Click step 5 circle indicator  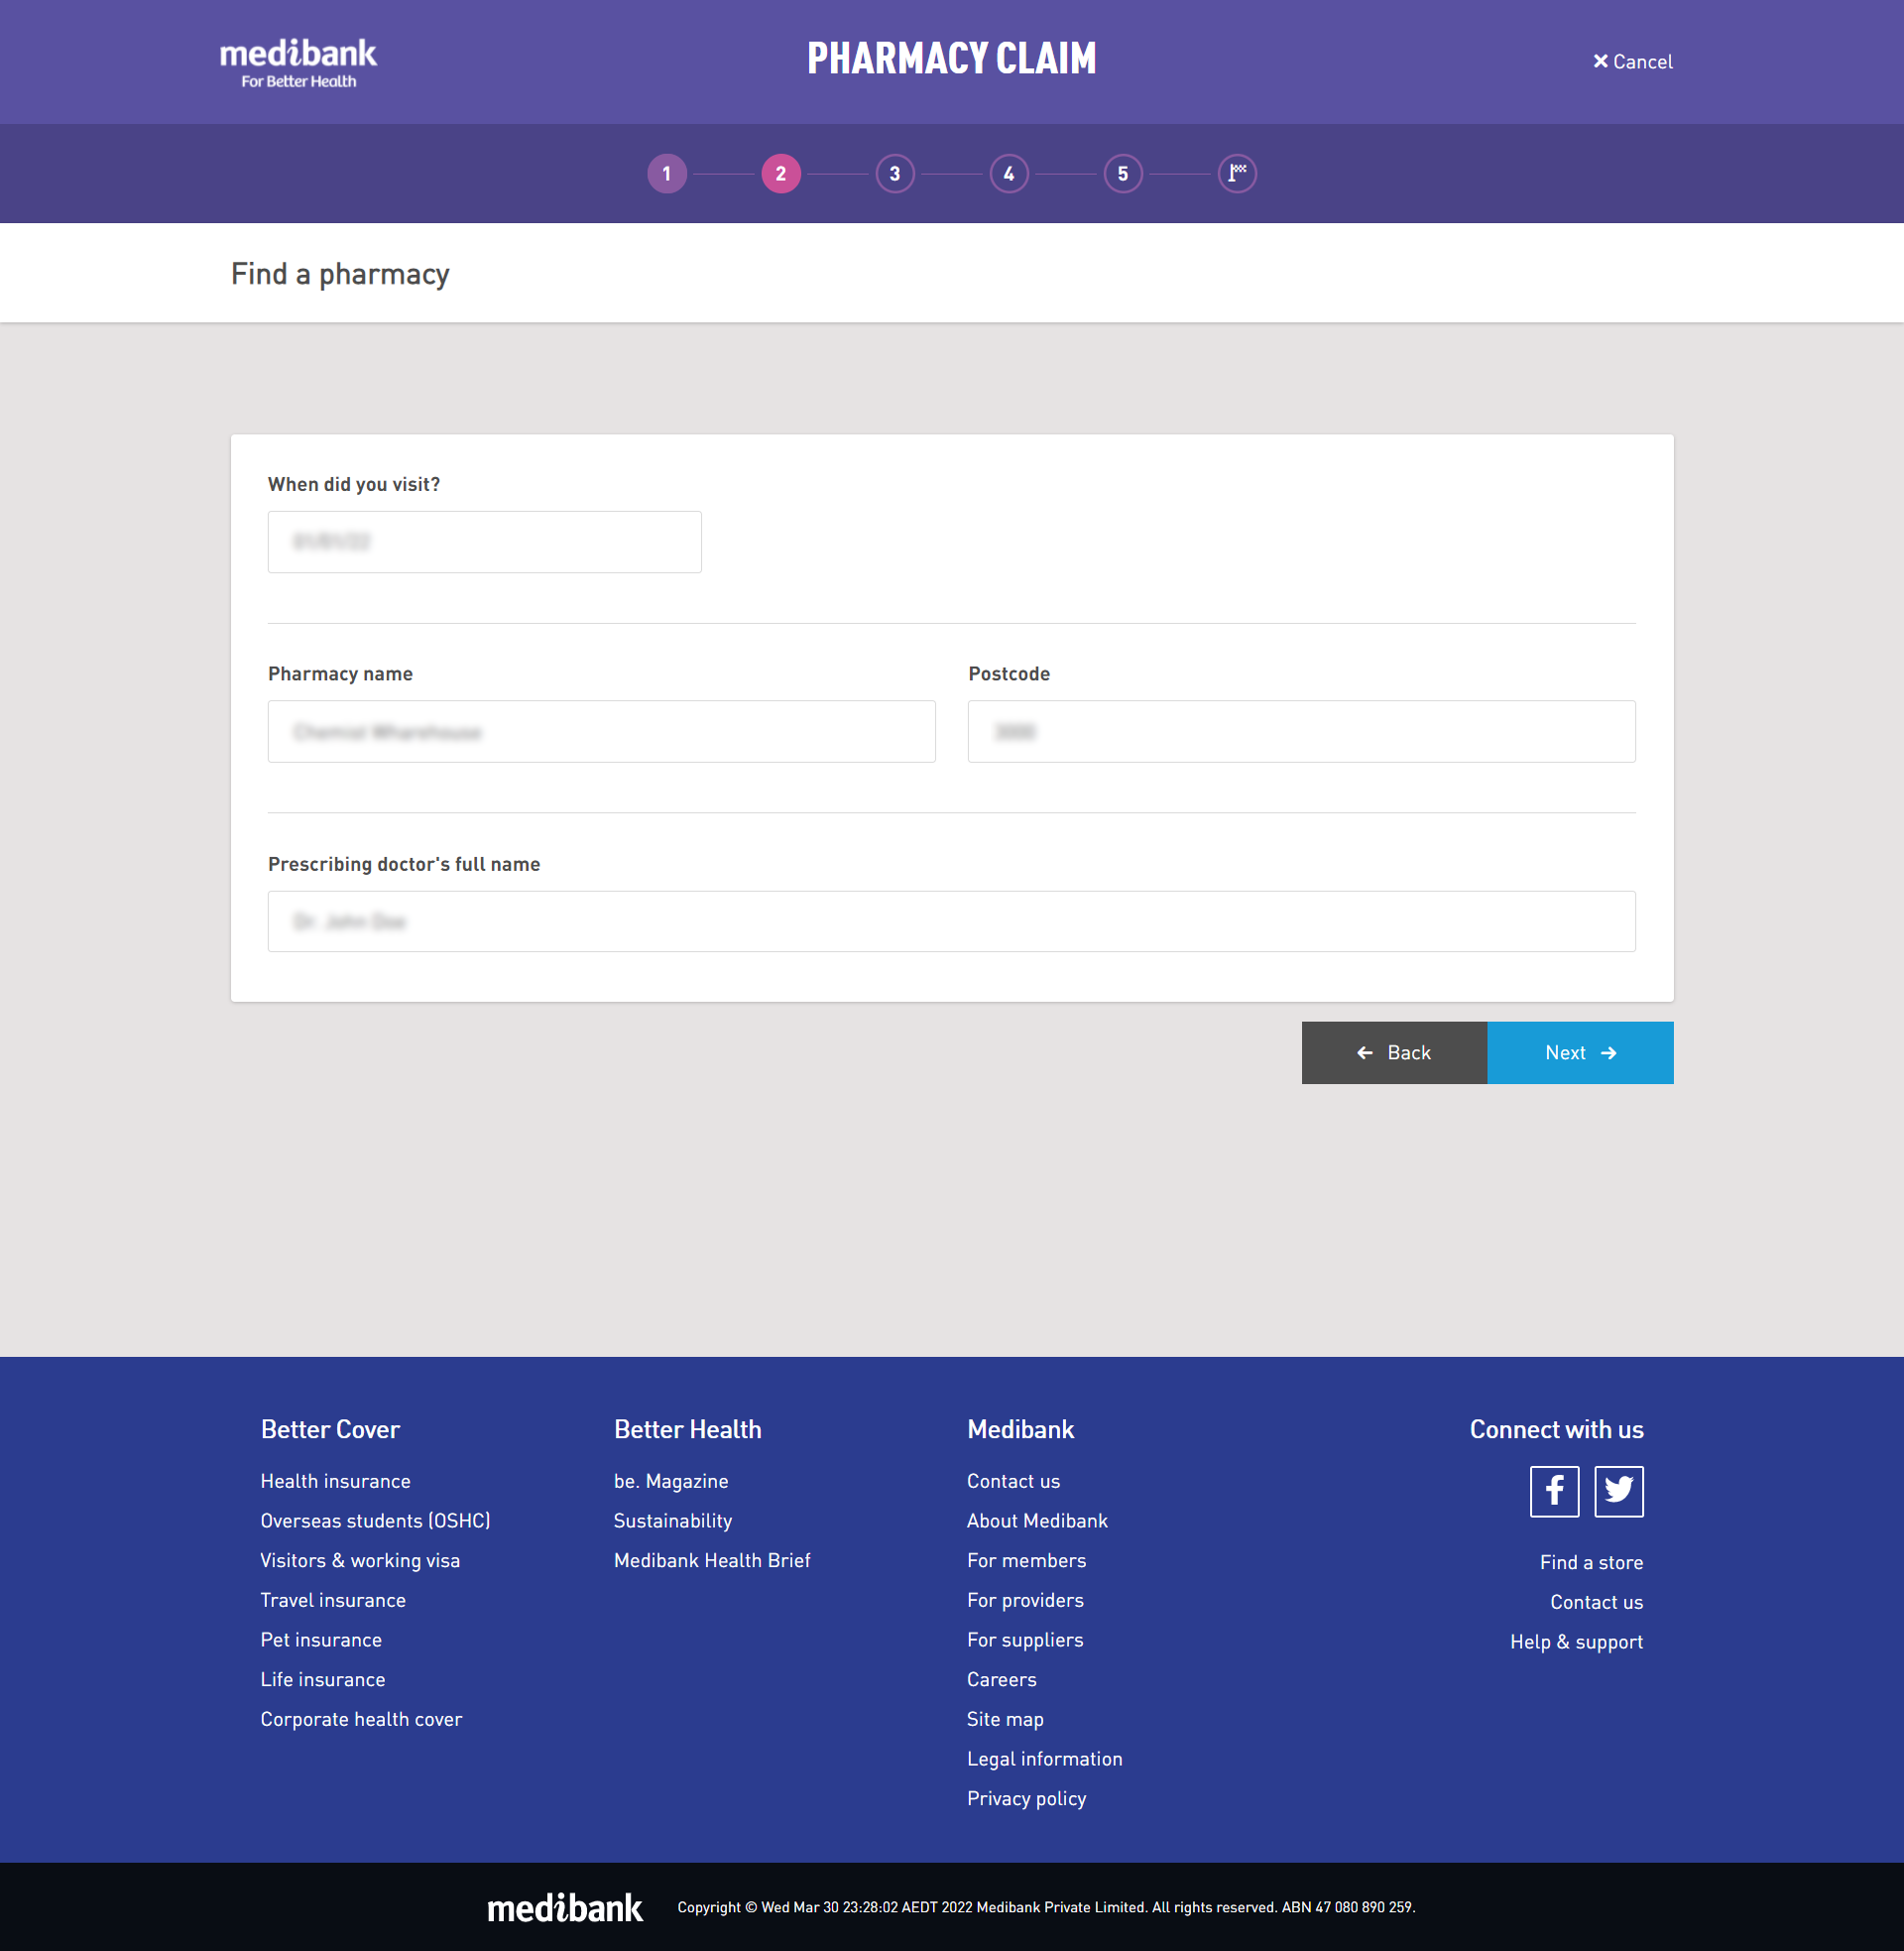point(1125,173)
